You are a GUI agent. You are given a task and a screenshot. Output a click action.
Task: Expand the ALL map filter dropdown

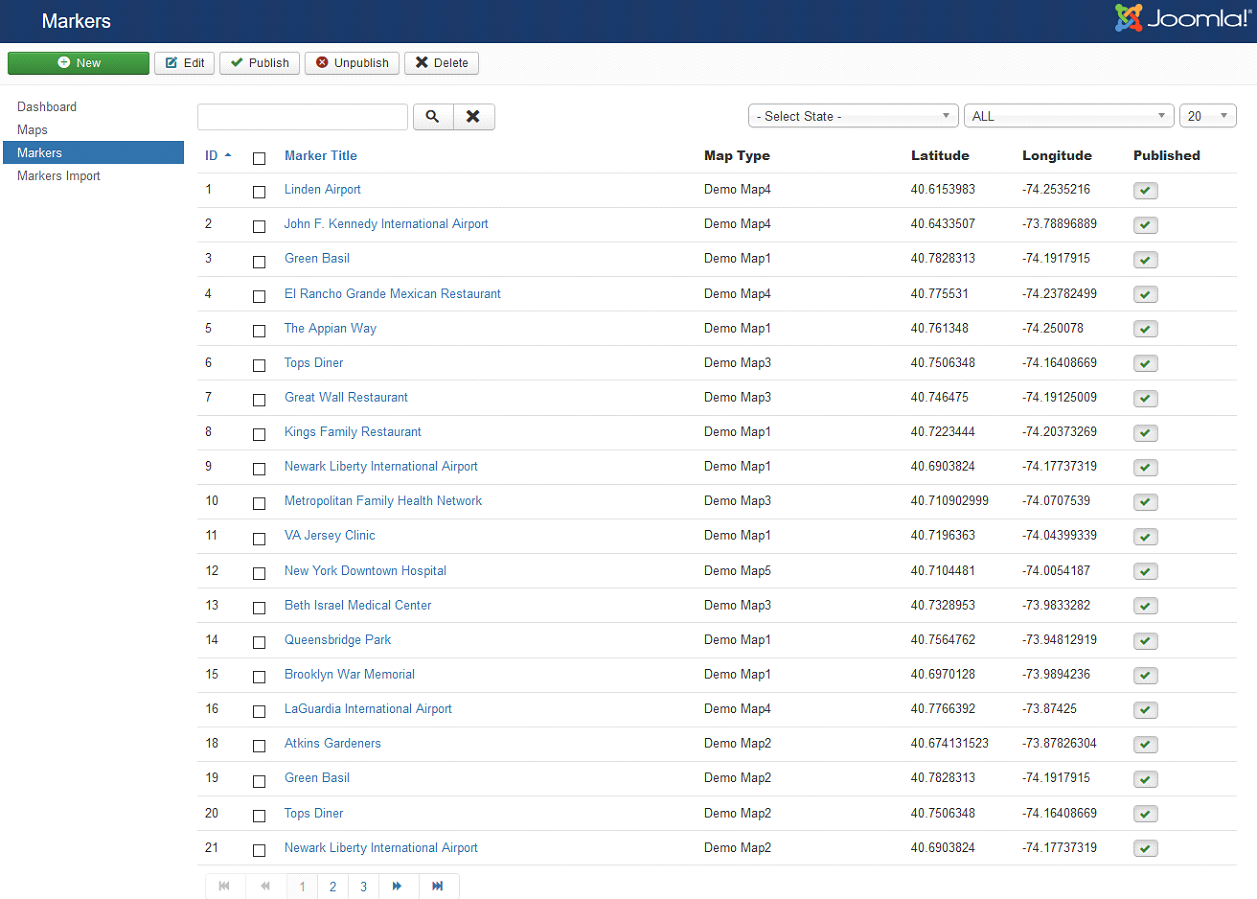point(1068,116)
